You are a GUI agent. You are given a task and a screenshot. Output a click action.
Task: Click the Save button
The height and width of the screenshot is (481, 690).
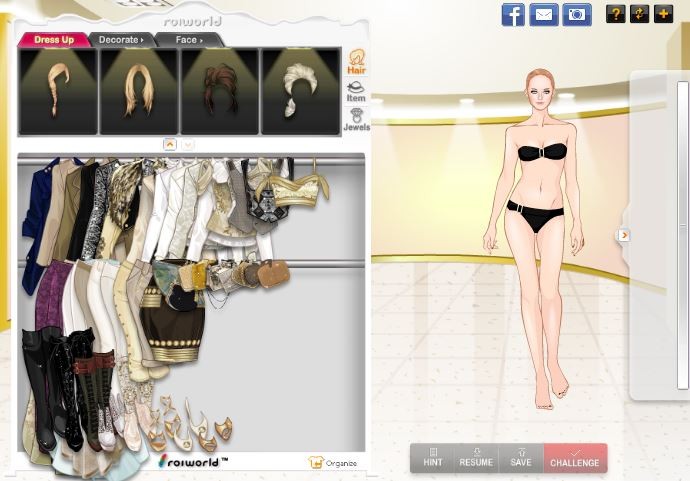pyautogui.click(x=520, y=458)
